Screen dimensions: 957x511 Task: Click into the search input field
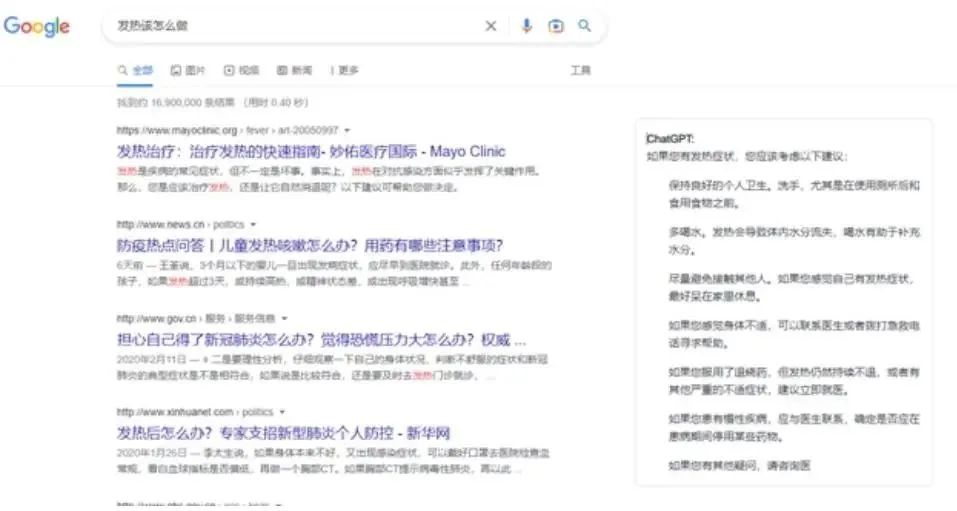coord(290,27)
